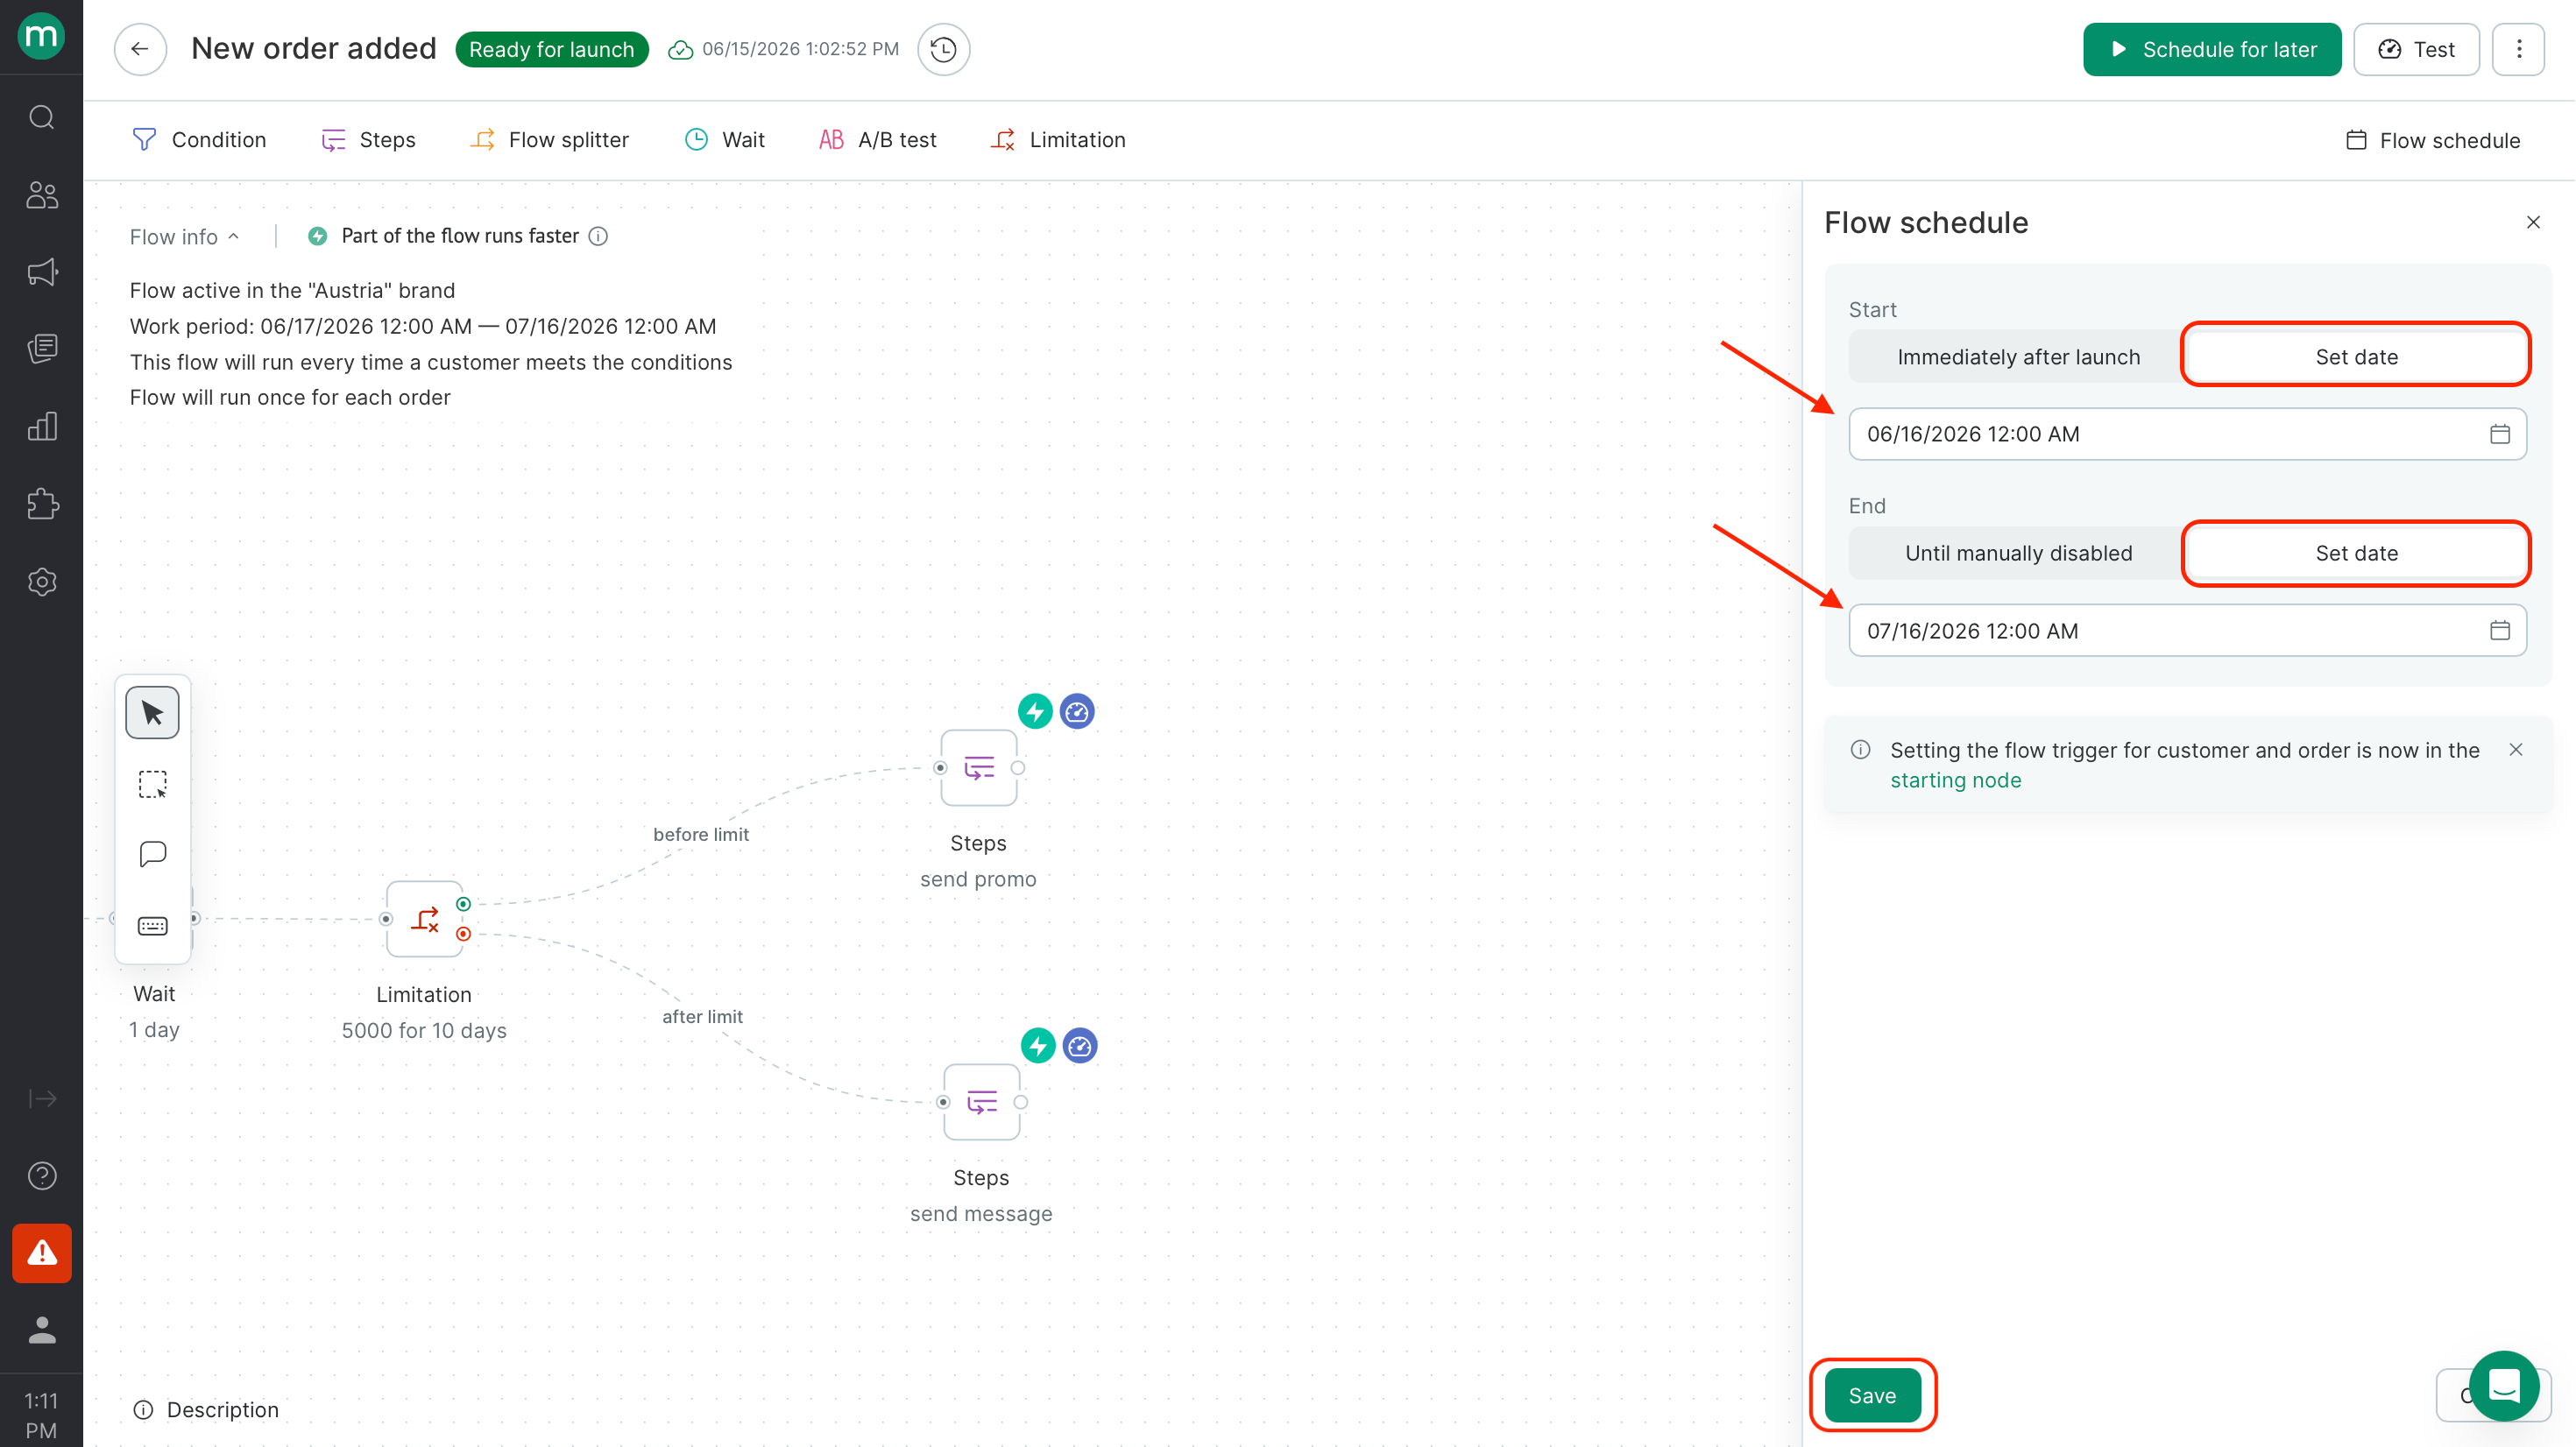
Task: Click the app logo at top
Action: point(41,36)
